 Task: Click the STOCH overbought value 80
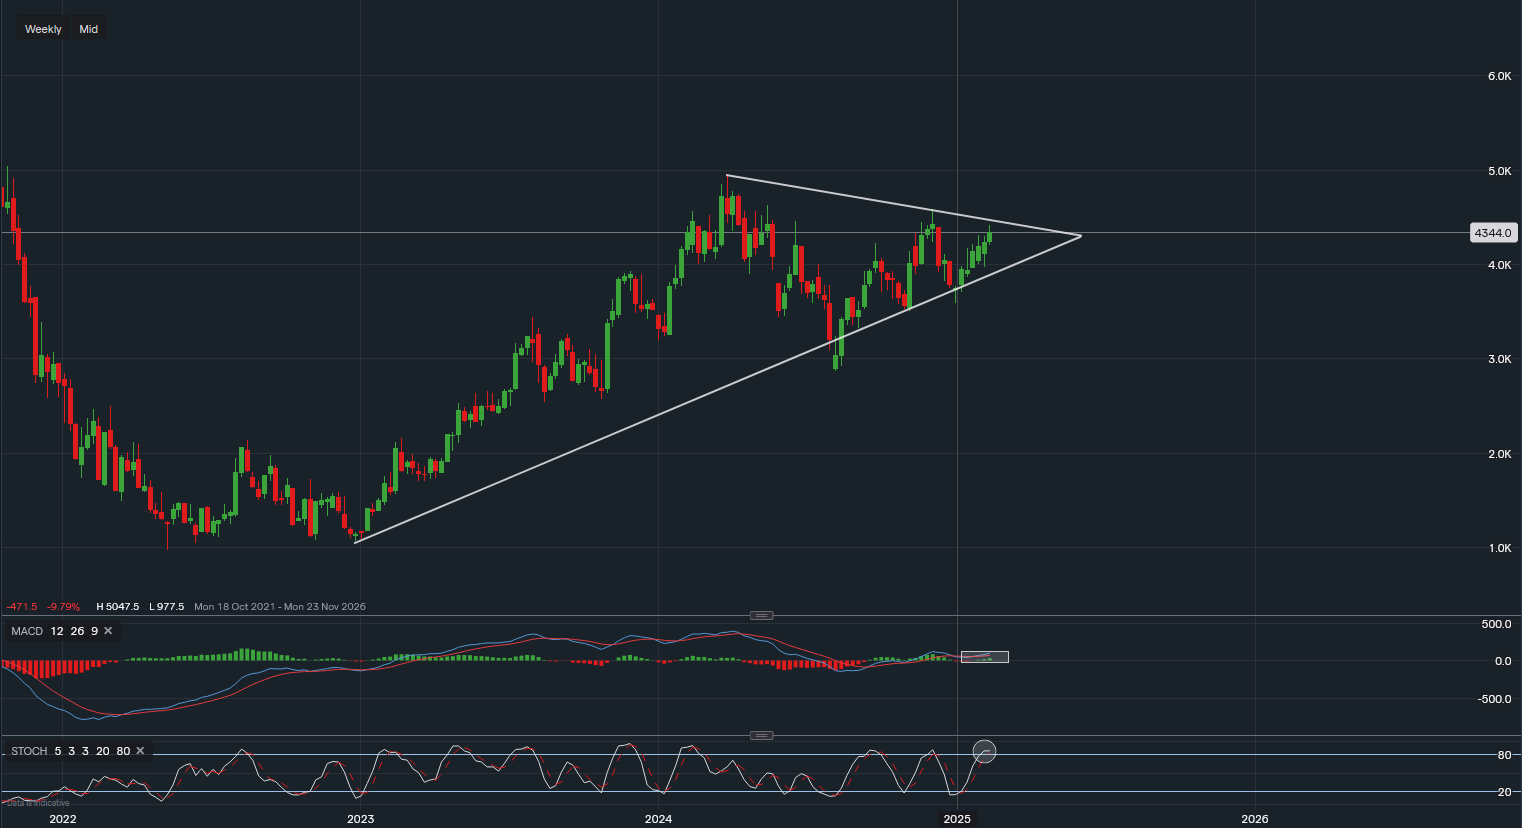tap(123, 751)
